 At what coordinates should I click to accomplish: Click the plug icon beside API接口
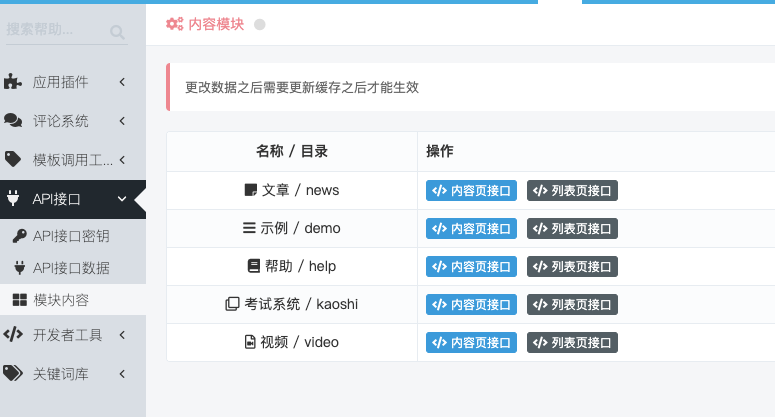(x=13, y=199)
